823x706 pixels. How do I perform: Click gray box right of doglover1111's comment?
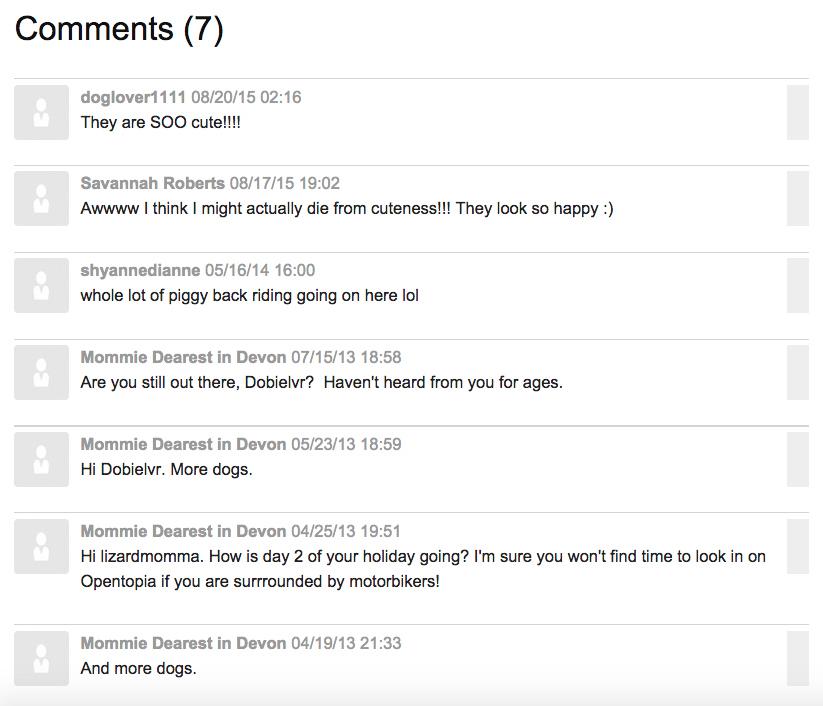(x=797, y=112)
